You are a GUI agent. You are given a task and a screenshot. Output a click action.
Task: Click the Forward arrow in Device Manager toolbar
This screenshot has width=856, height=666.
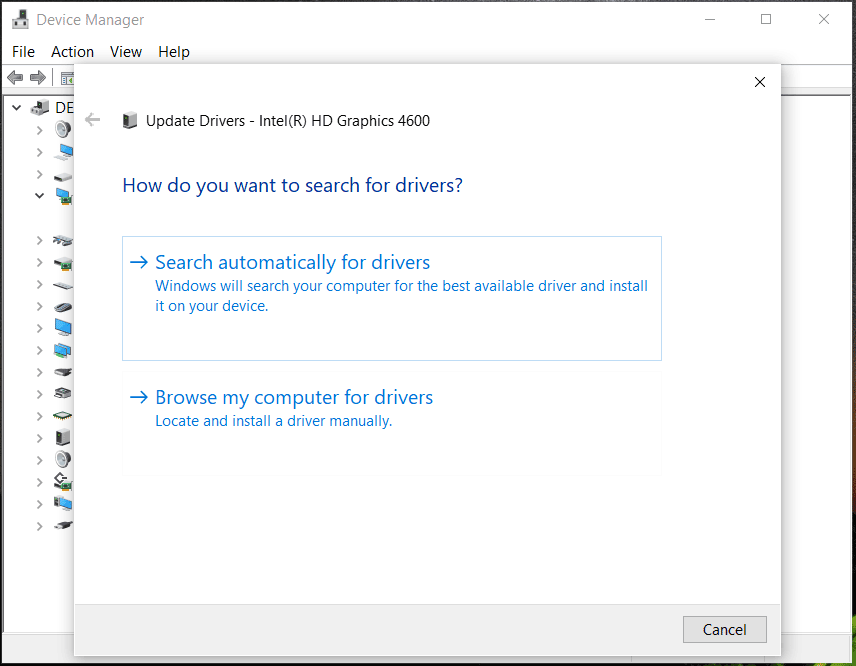(x=38, y=77)
